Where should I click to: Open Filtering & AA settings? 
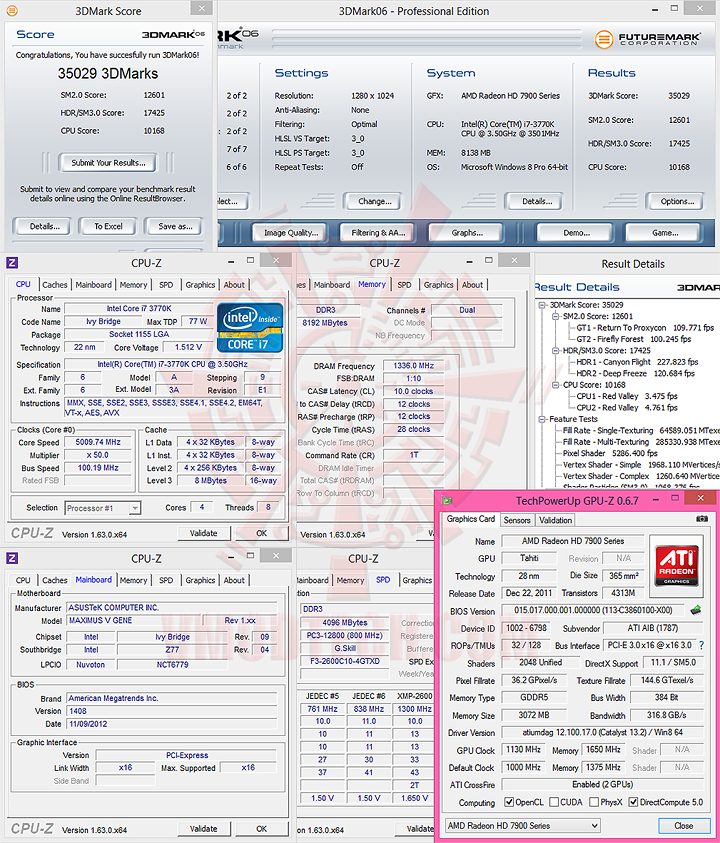tap(378, 233)
